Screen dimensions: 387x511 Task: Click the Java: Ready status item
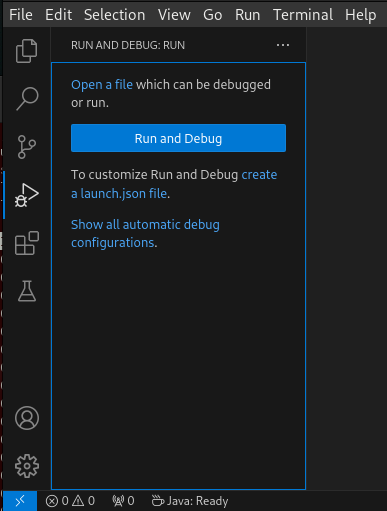pos(190,501)
